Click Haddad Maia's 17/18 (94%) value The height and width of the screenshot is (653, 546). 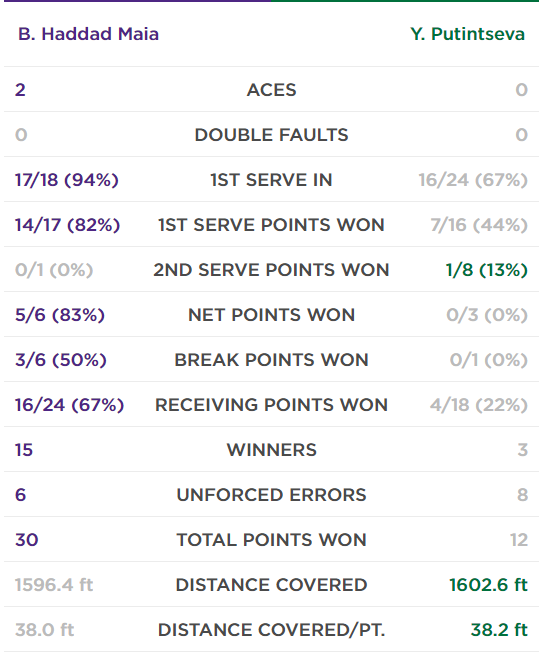pyautogui.click(x=67, y=179)
